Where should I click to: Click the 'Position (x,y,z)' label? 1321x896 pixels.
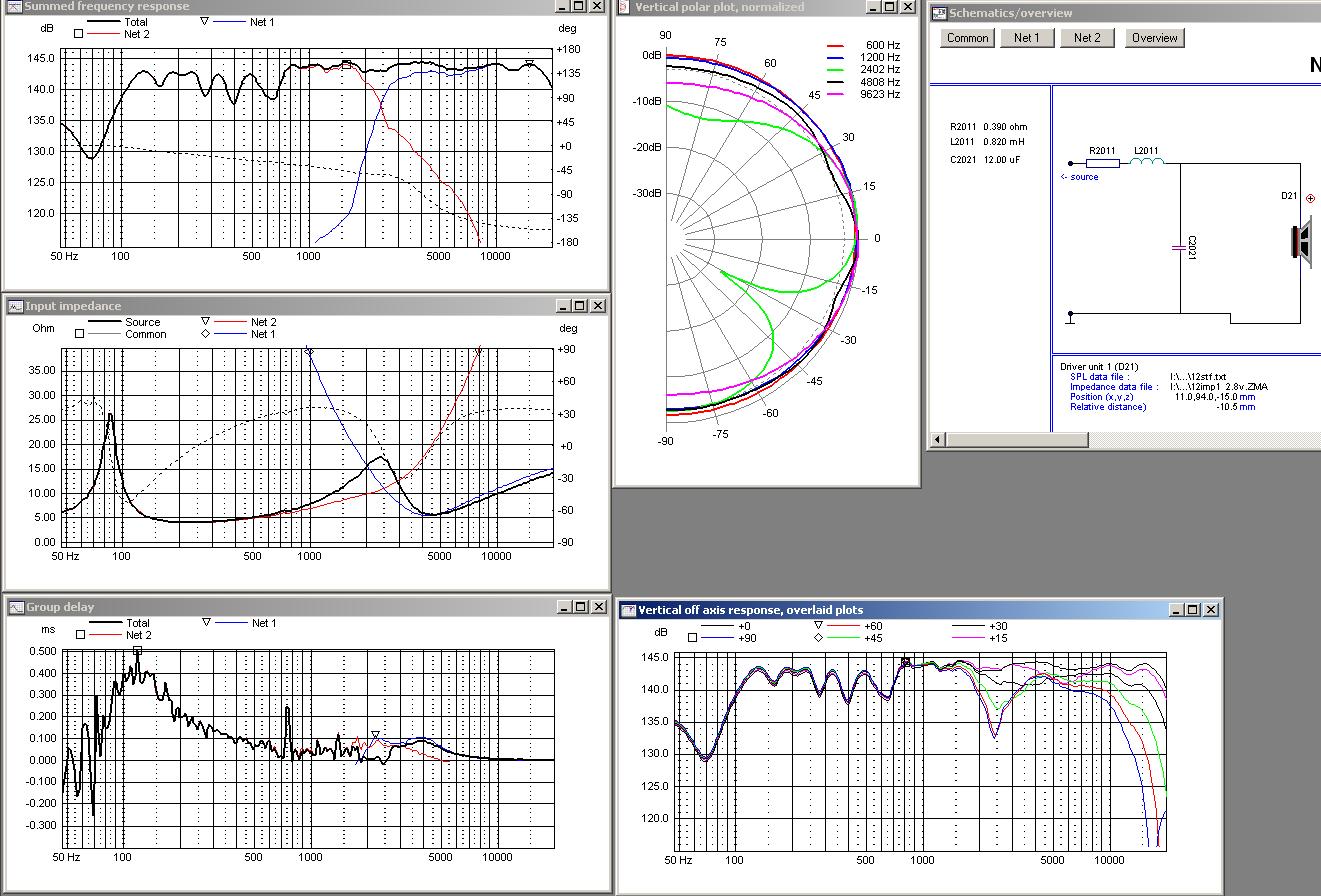click(x=1104, y=397)
